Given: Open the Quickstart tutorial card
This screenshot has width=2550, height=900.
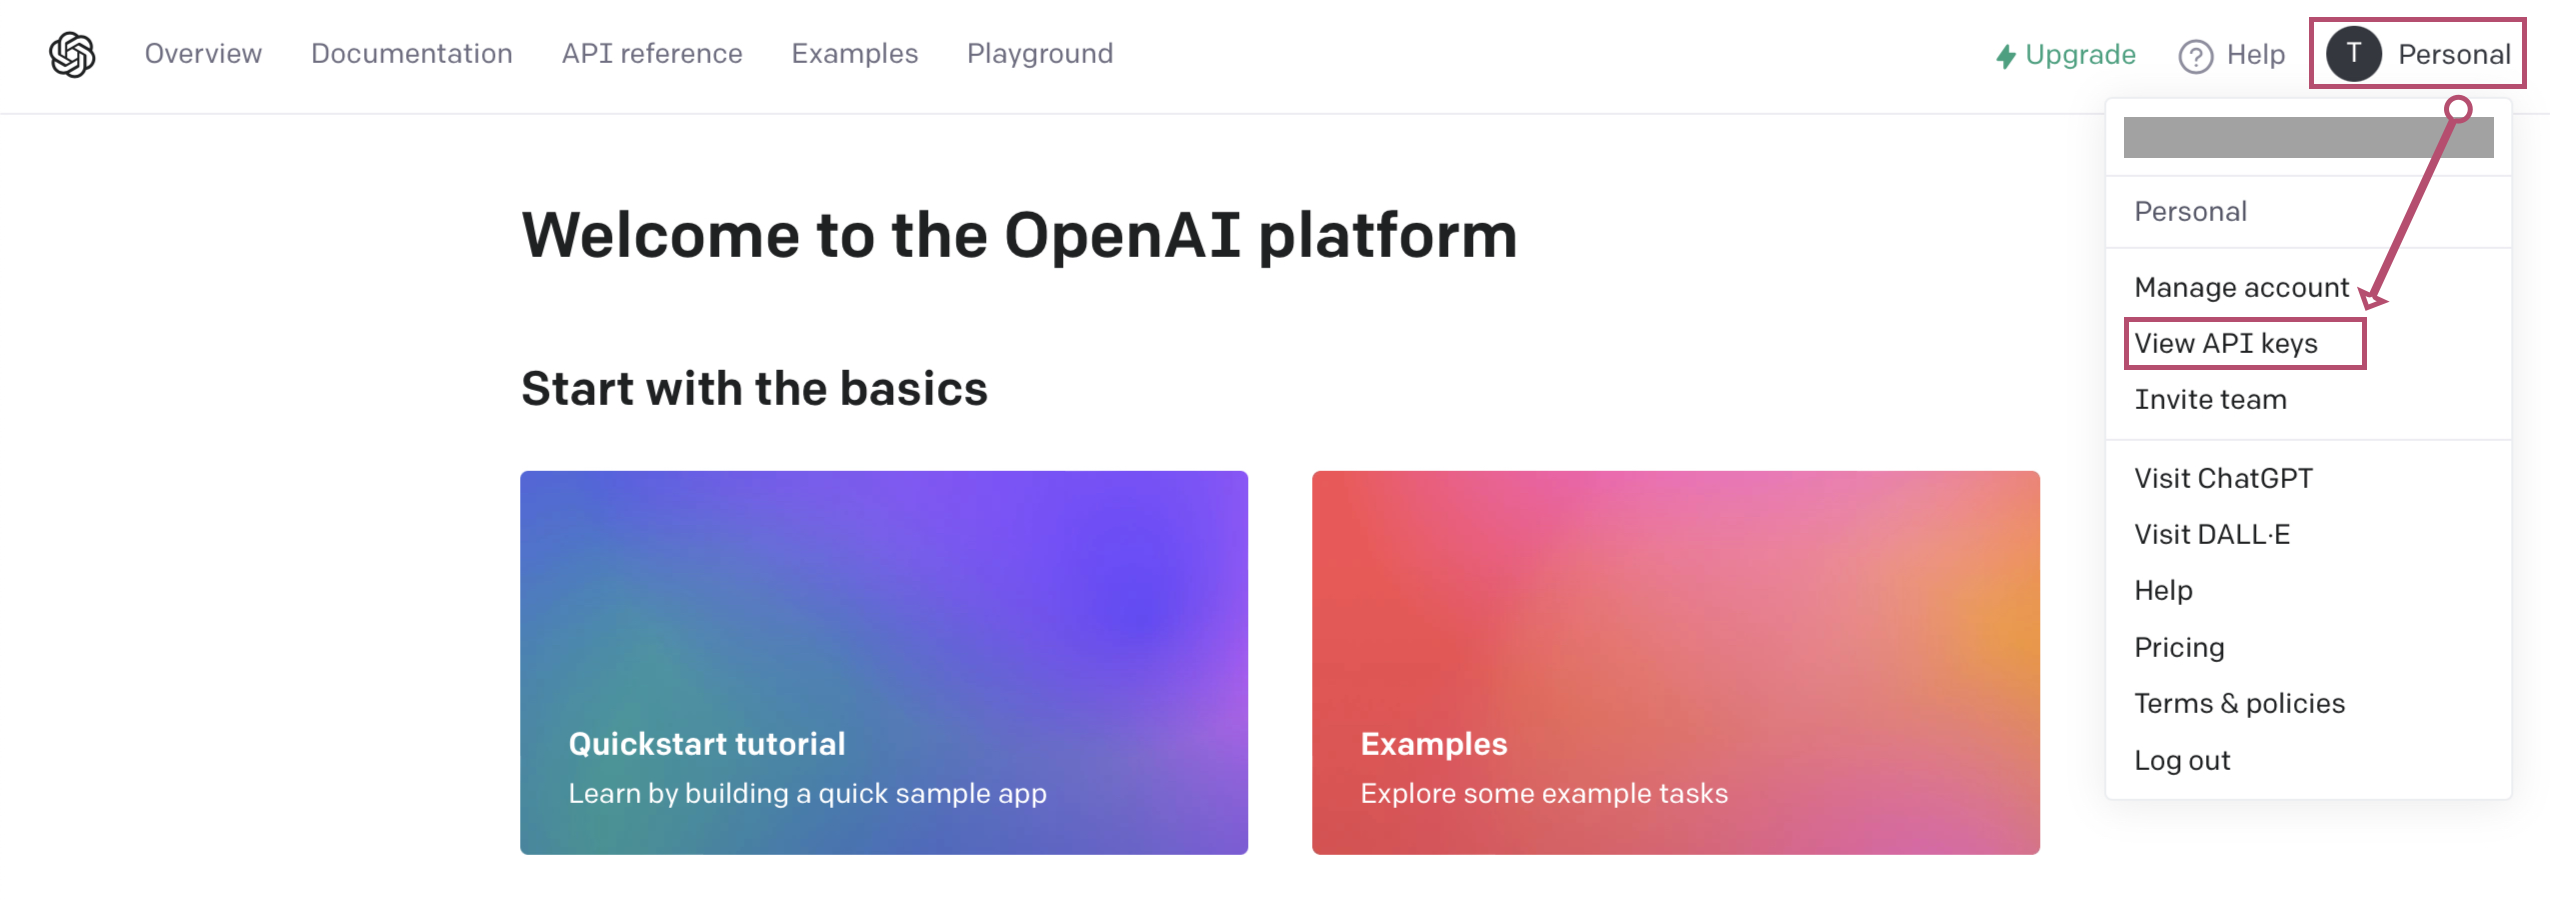Looking at the screenshot, I should 884,663.
